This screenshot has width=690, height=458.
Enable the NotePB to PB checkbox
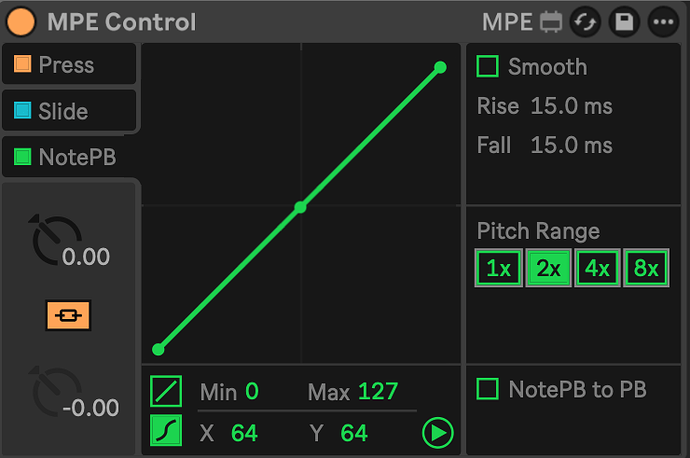pyautogui.click(x=488, y=389)
